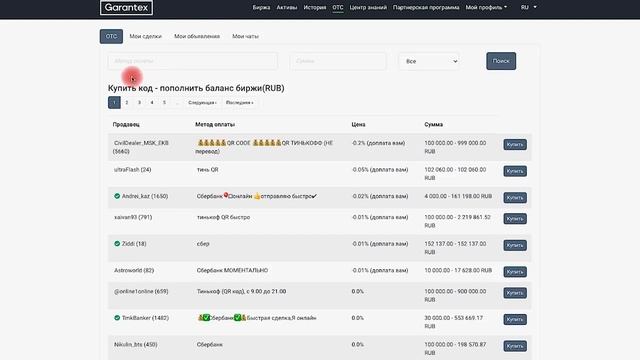640x360 pixels.
Task: Go to pagination page 2
Action: click(127, 102)
